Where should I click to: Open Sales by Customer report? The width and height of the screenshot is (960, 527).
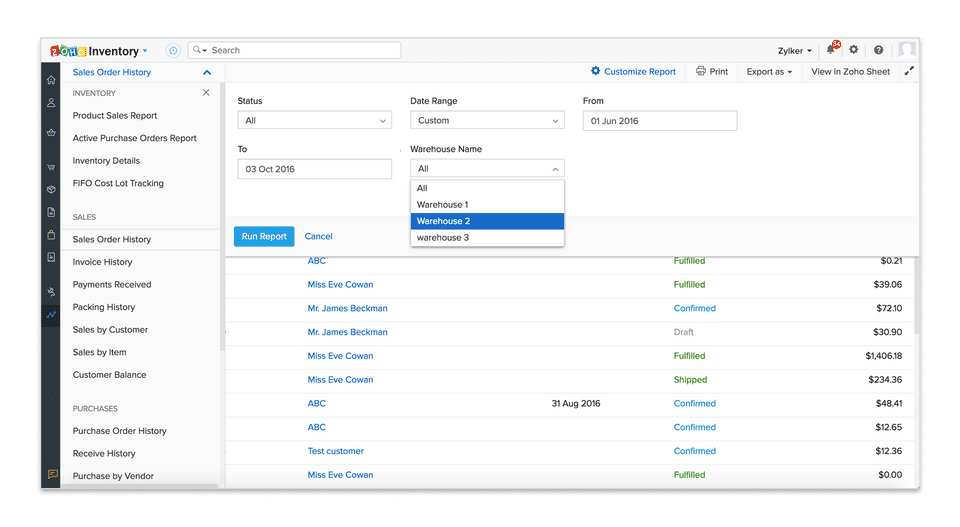pos(110,330)
